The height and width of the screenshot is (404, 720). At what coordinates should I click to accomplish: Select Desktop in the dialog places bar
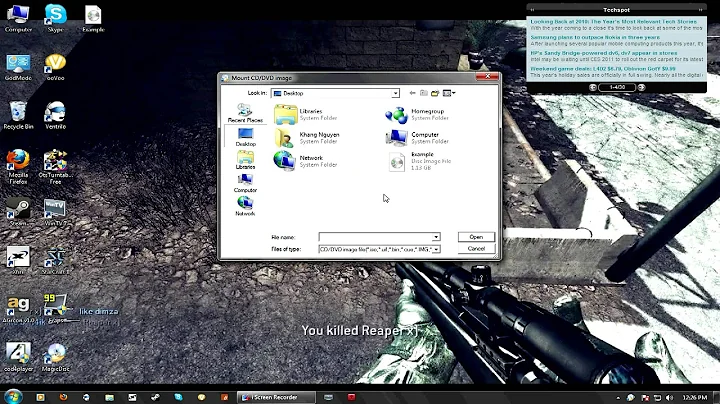(245, 137)
